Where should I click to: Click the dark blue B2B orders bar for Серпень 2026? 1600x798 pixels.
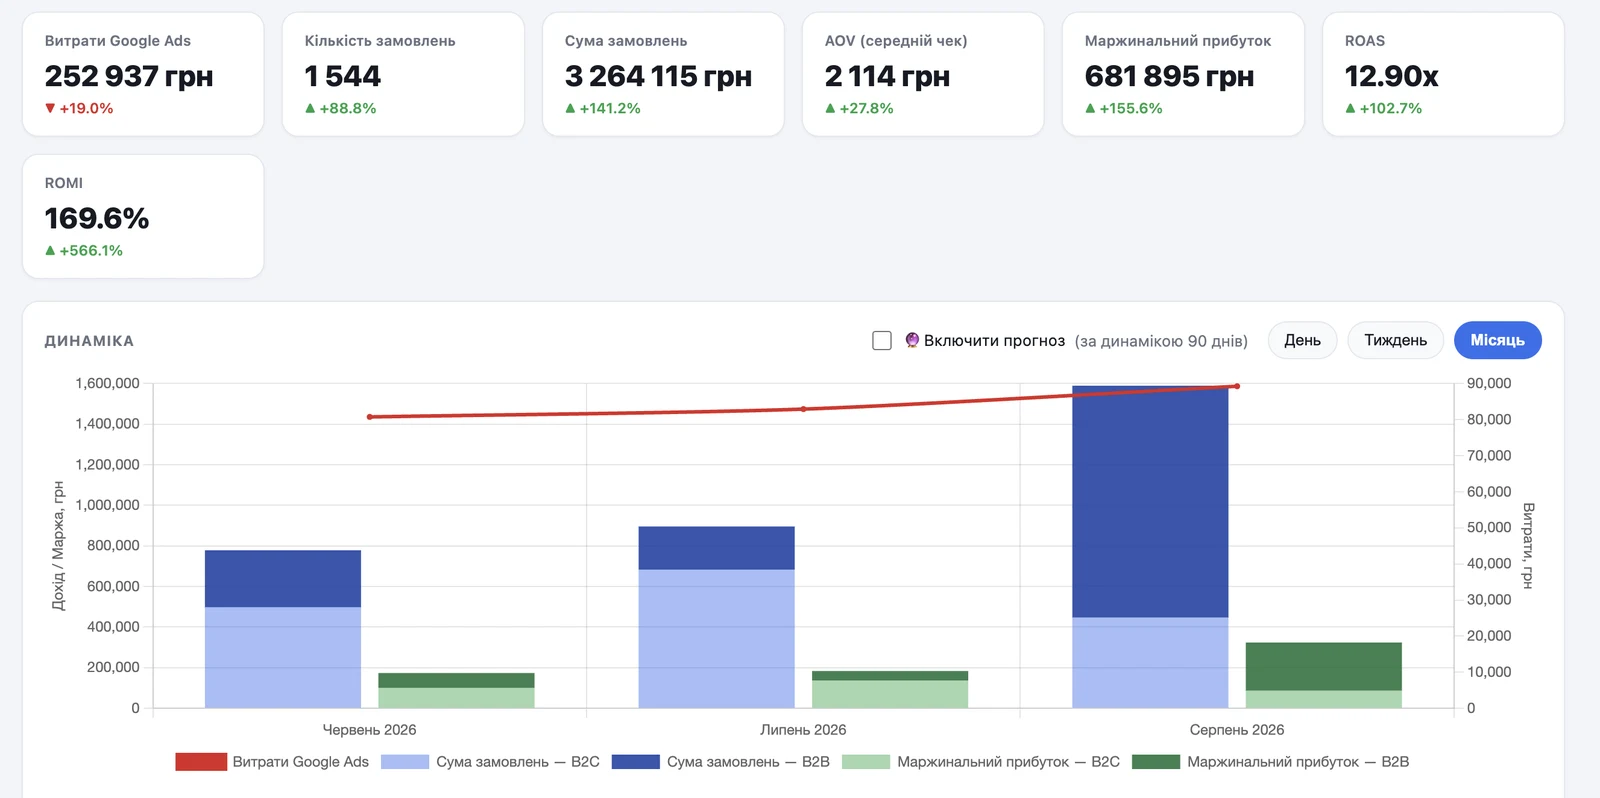1150,502
